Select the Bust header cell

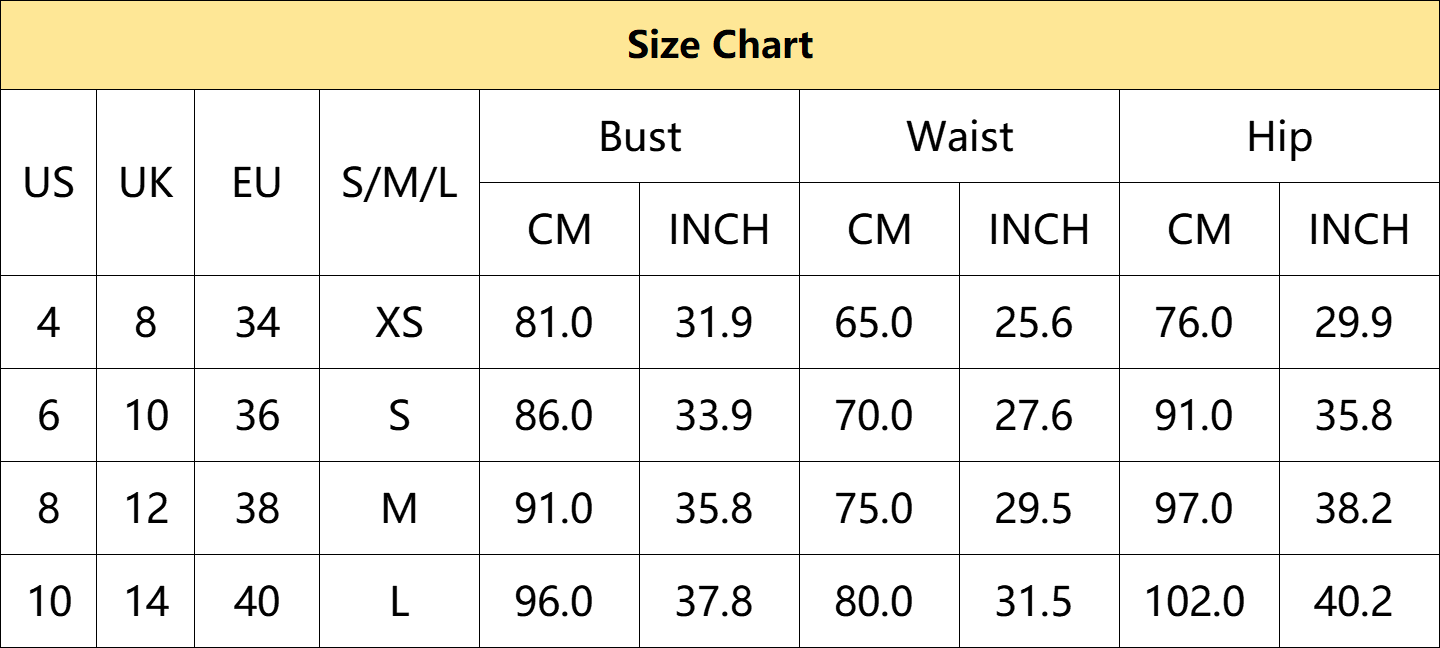click(x=640, y=137)
